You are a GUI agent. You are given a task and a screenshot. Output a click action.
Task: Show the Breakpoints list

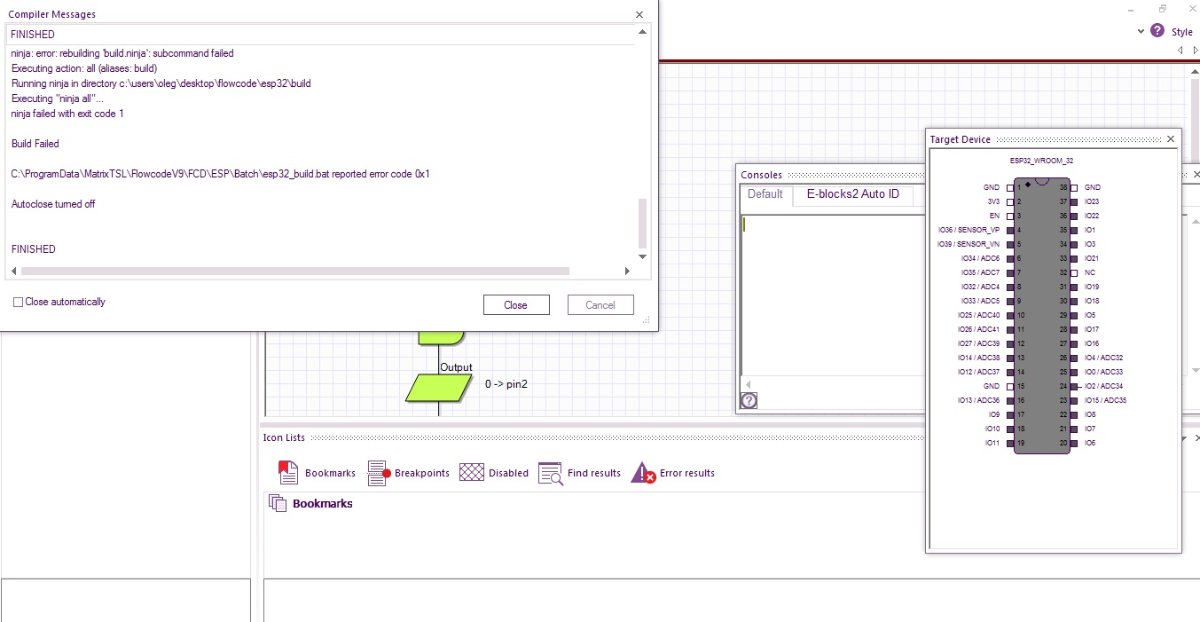[x=408, y=473]
